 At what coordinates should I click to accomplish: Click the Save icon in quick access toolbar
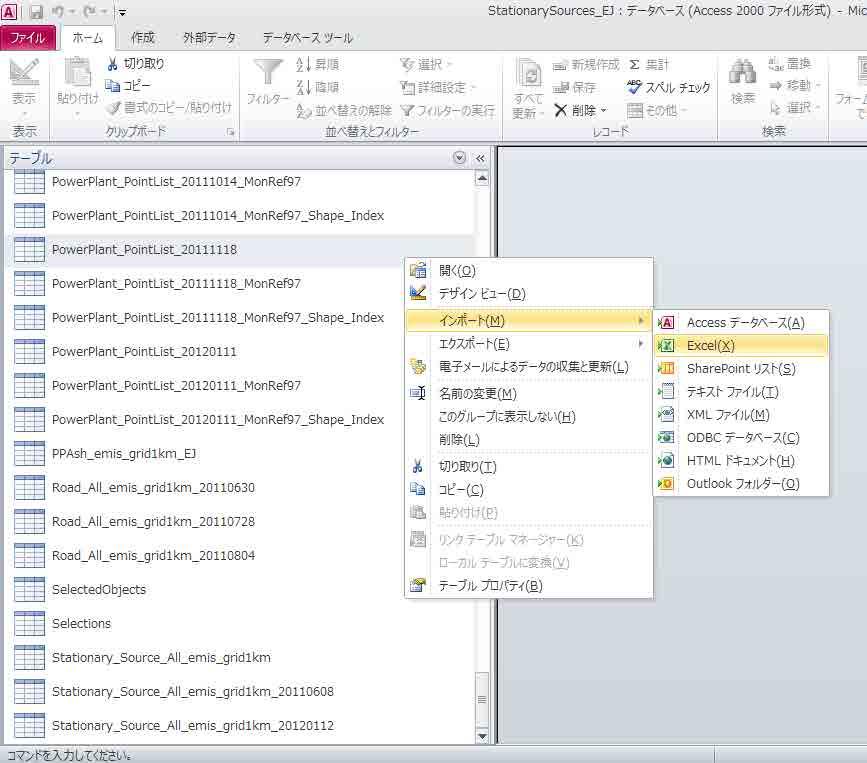click(36, 12)
